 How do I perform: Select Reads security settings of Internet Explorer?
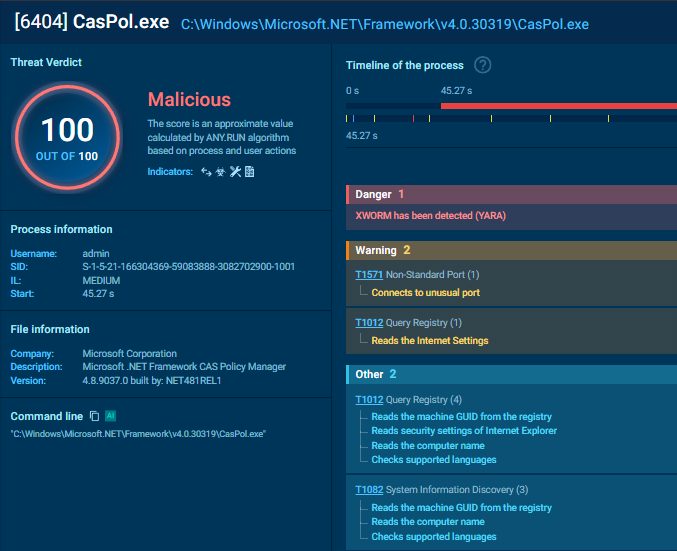[464, 431]
